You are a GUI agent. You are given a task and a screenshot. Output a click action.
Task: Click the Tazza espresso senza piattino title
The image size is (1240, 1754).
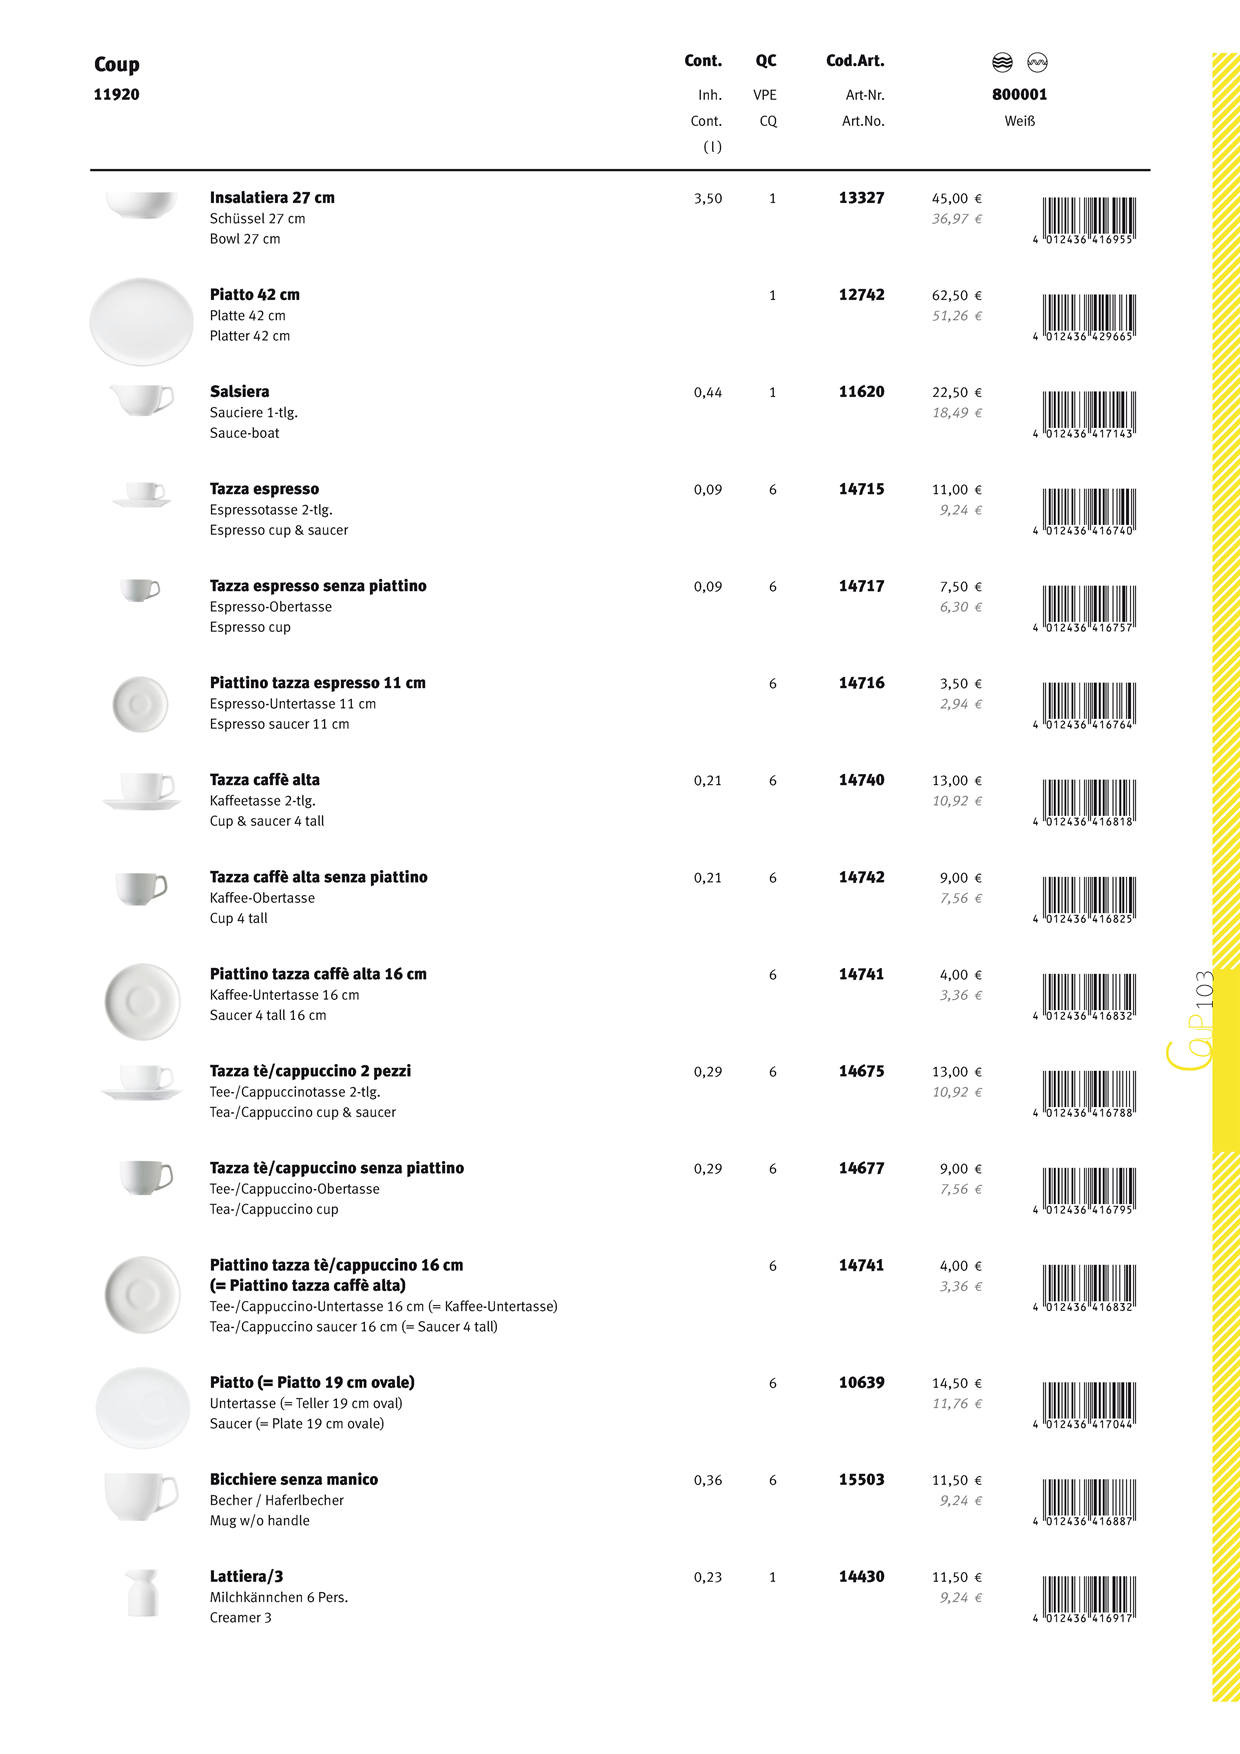(x=318, y=586)
